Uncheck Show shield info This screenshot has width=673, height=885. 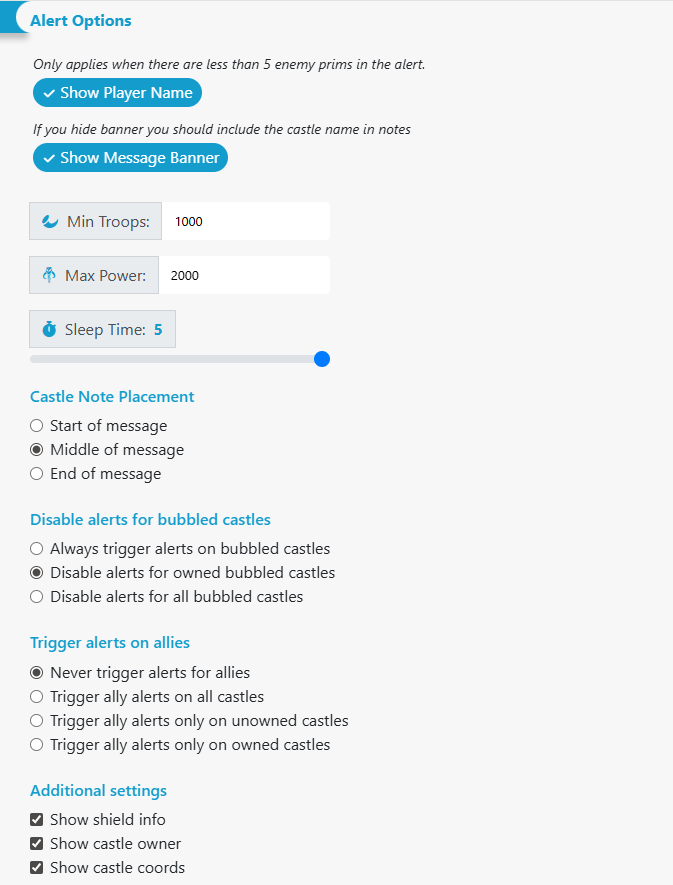pos(36,819)
